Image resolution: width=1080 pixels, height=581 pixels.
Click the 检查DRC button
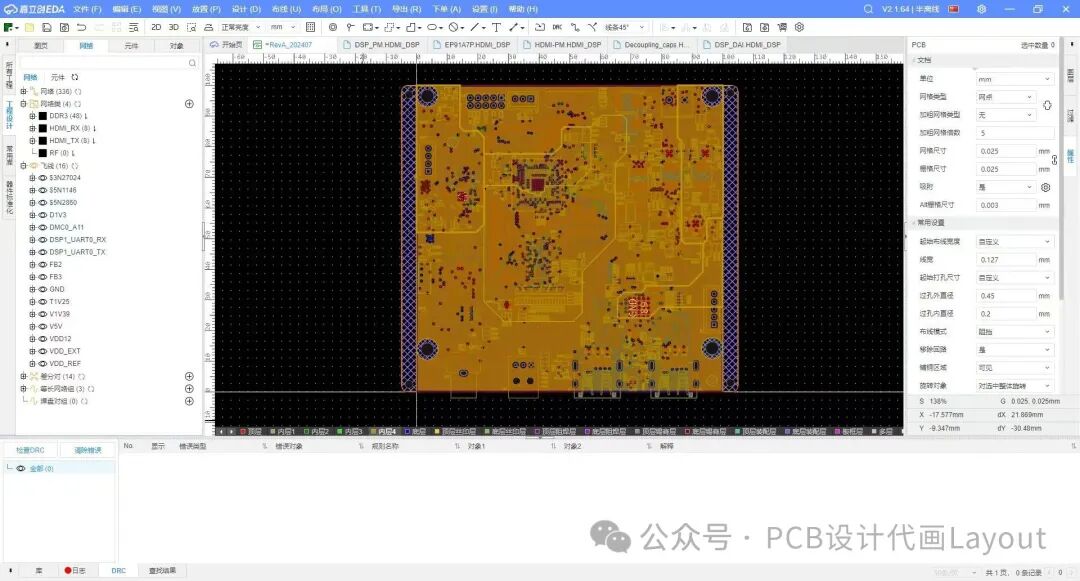(x=30, y=450)
